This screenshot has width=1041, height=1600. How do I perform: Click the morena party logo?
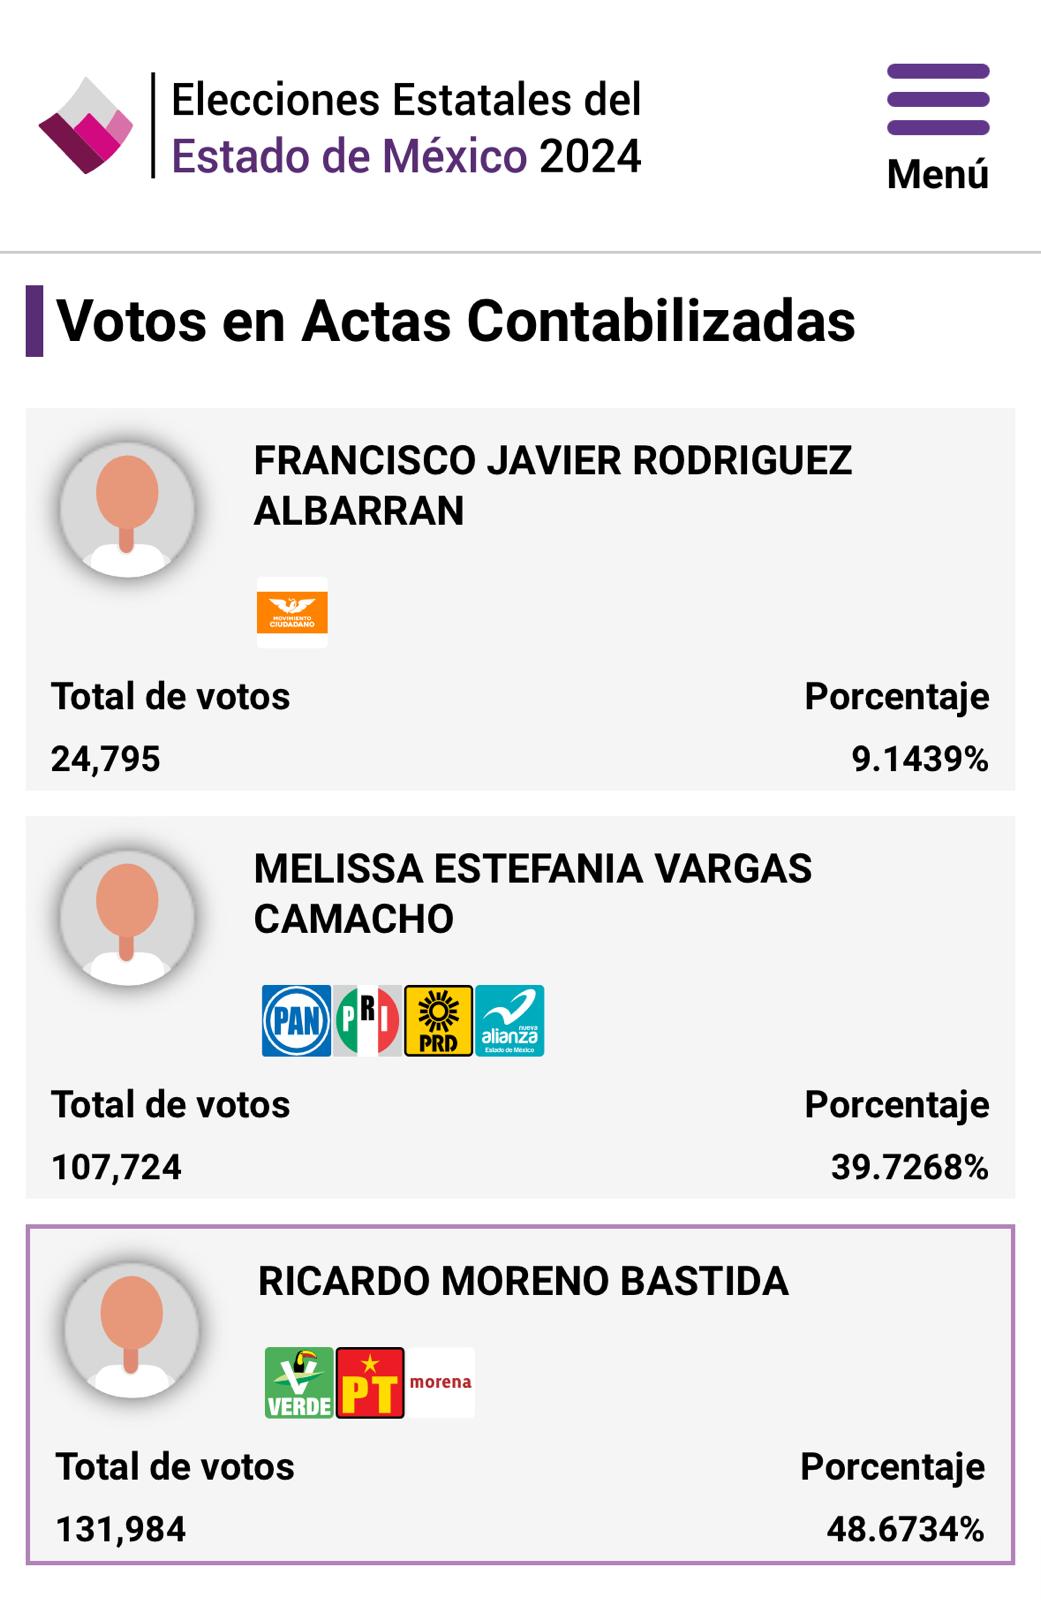tap(441, 1382)
